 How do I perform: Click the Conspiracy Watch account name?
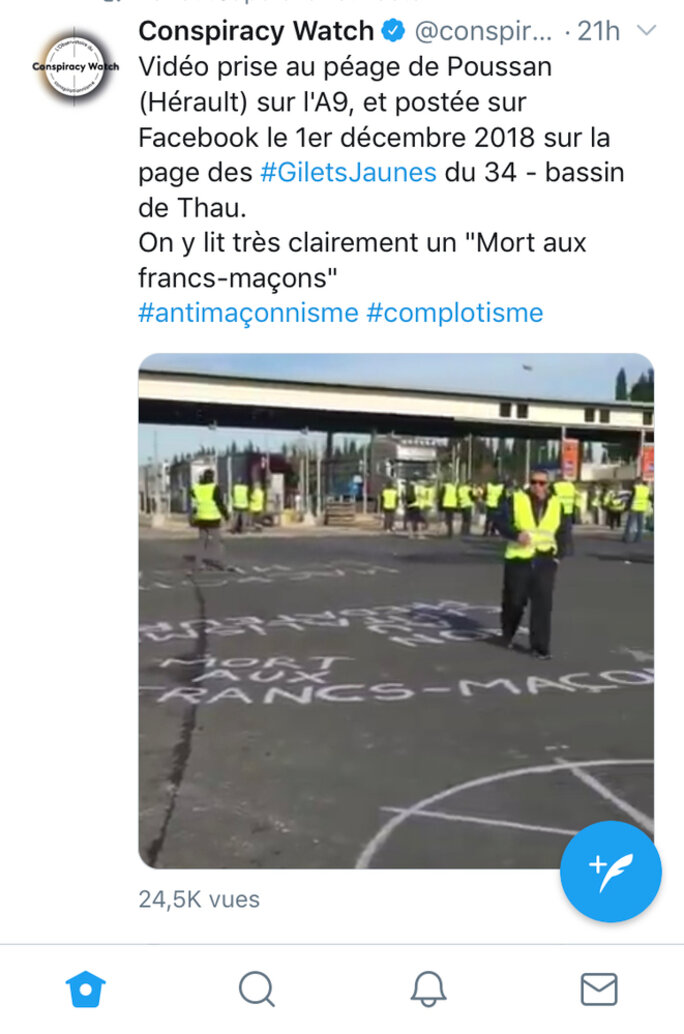[256, 31]
